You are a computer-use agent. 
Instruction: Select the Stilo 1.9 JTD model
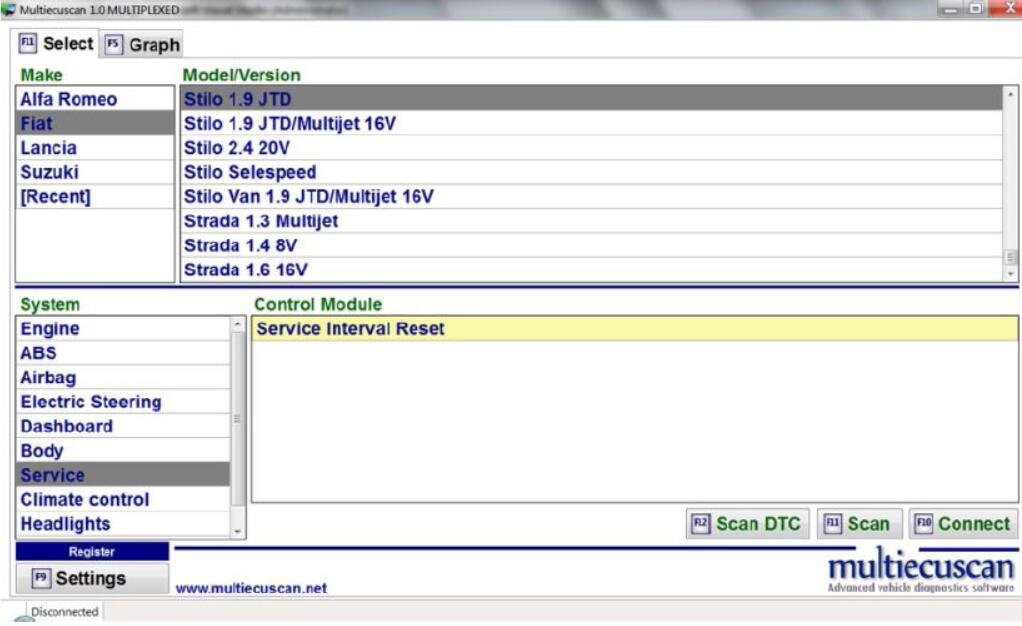[591, 99]
